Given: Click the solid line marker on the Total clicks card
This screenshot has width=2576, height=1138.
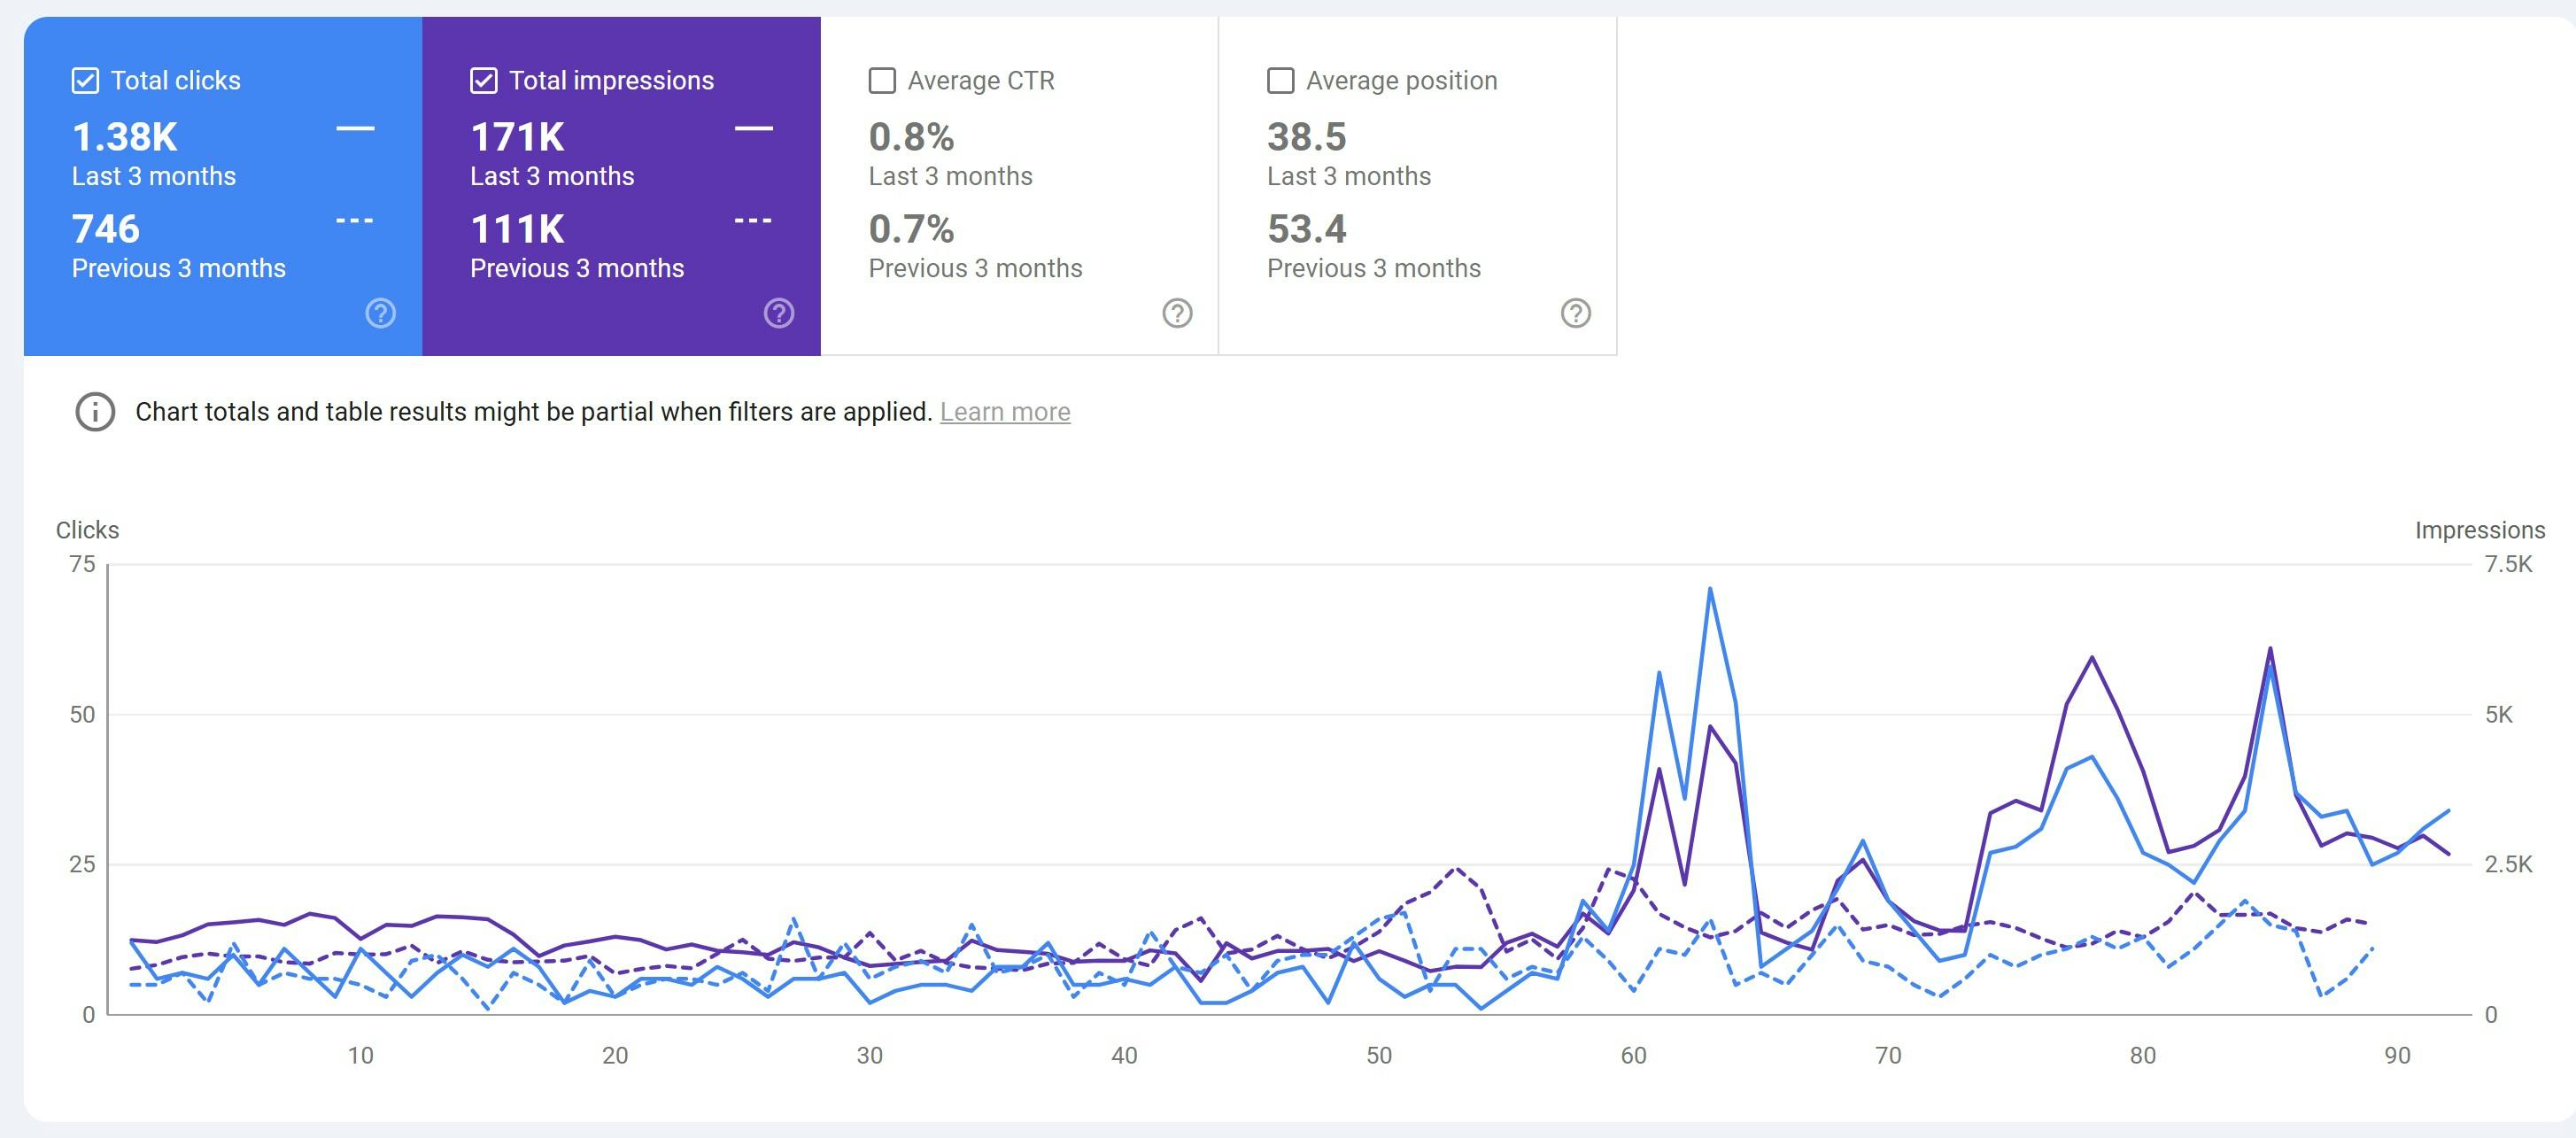Looking at the screenshot, I should (356, 130).
